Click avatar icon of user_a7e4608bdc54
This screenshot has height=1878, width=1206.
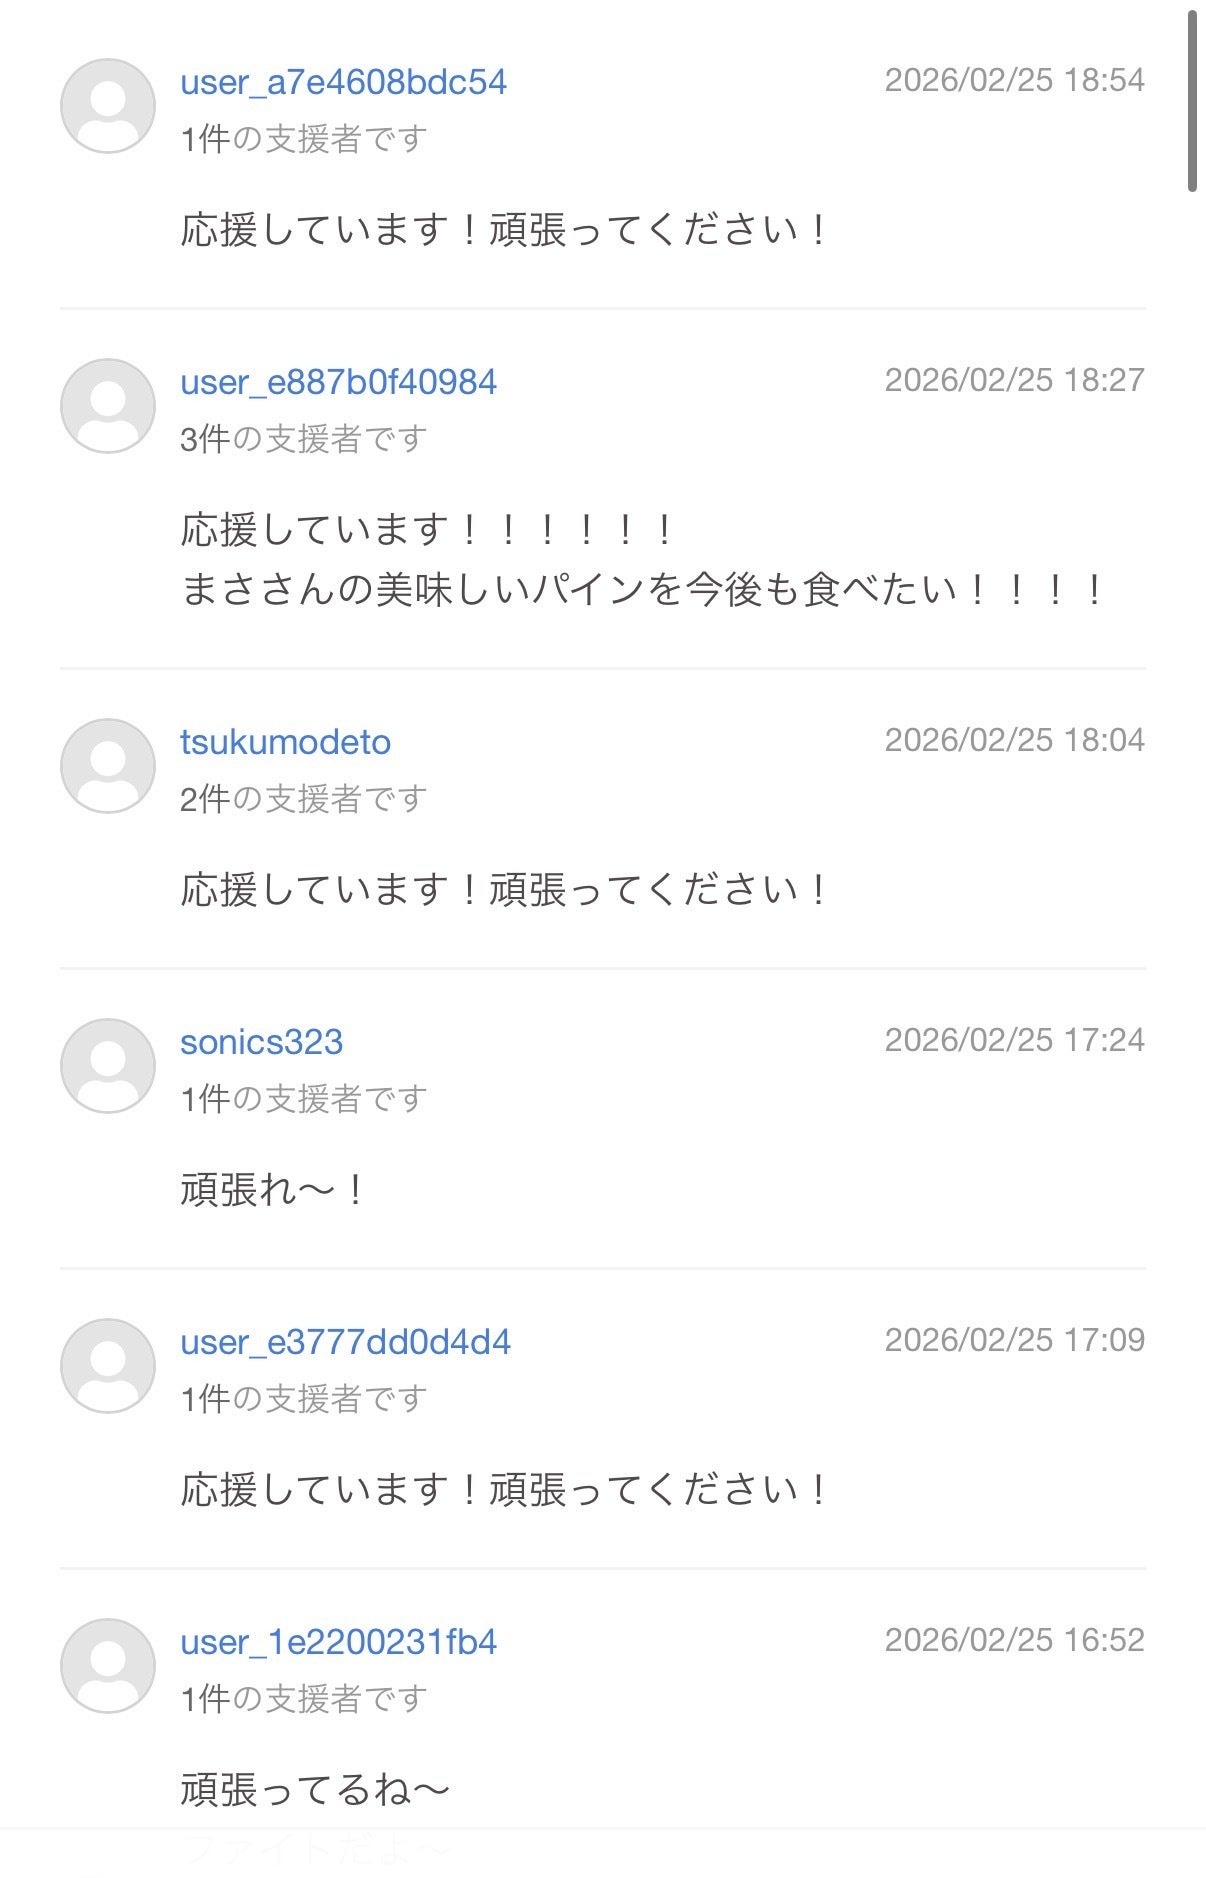[108, 106]
